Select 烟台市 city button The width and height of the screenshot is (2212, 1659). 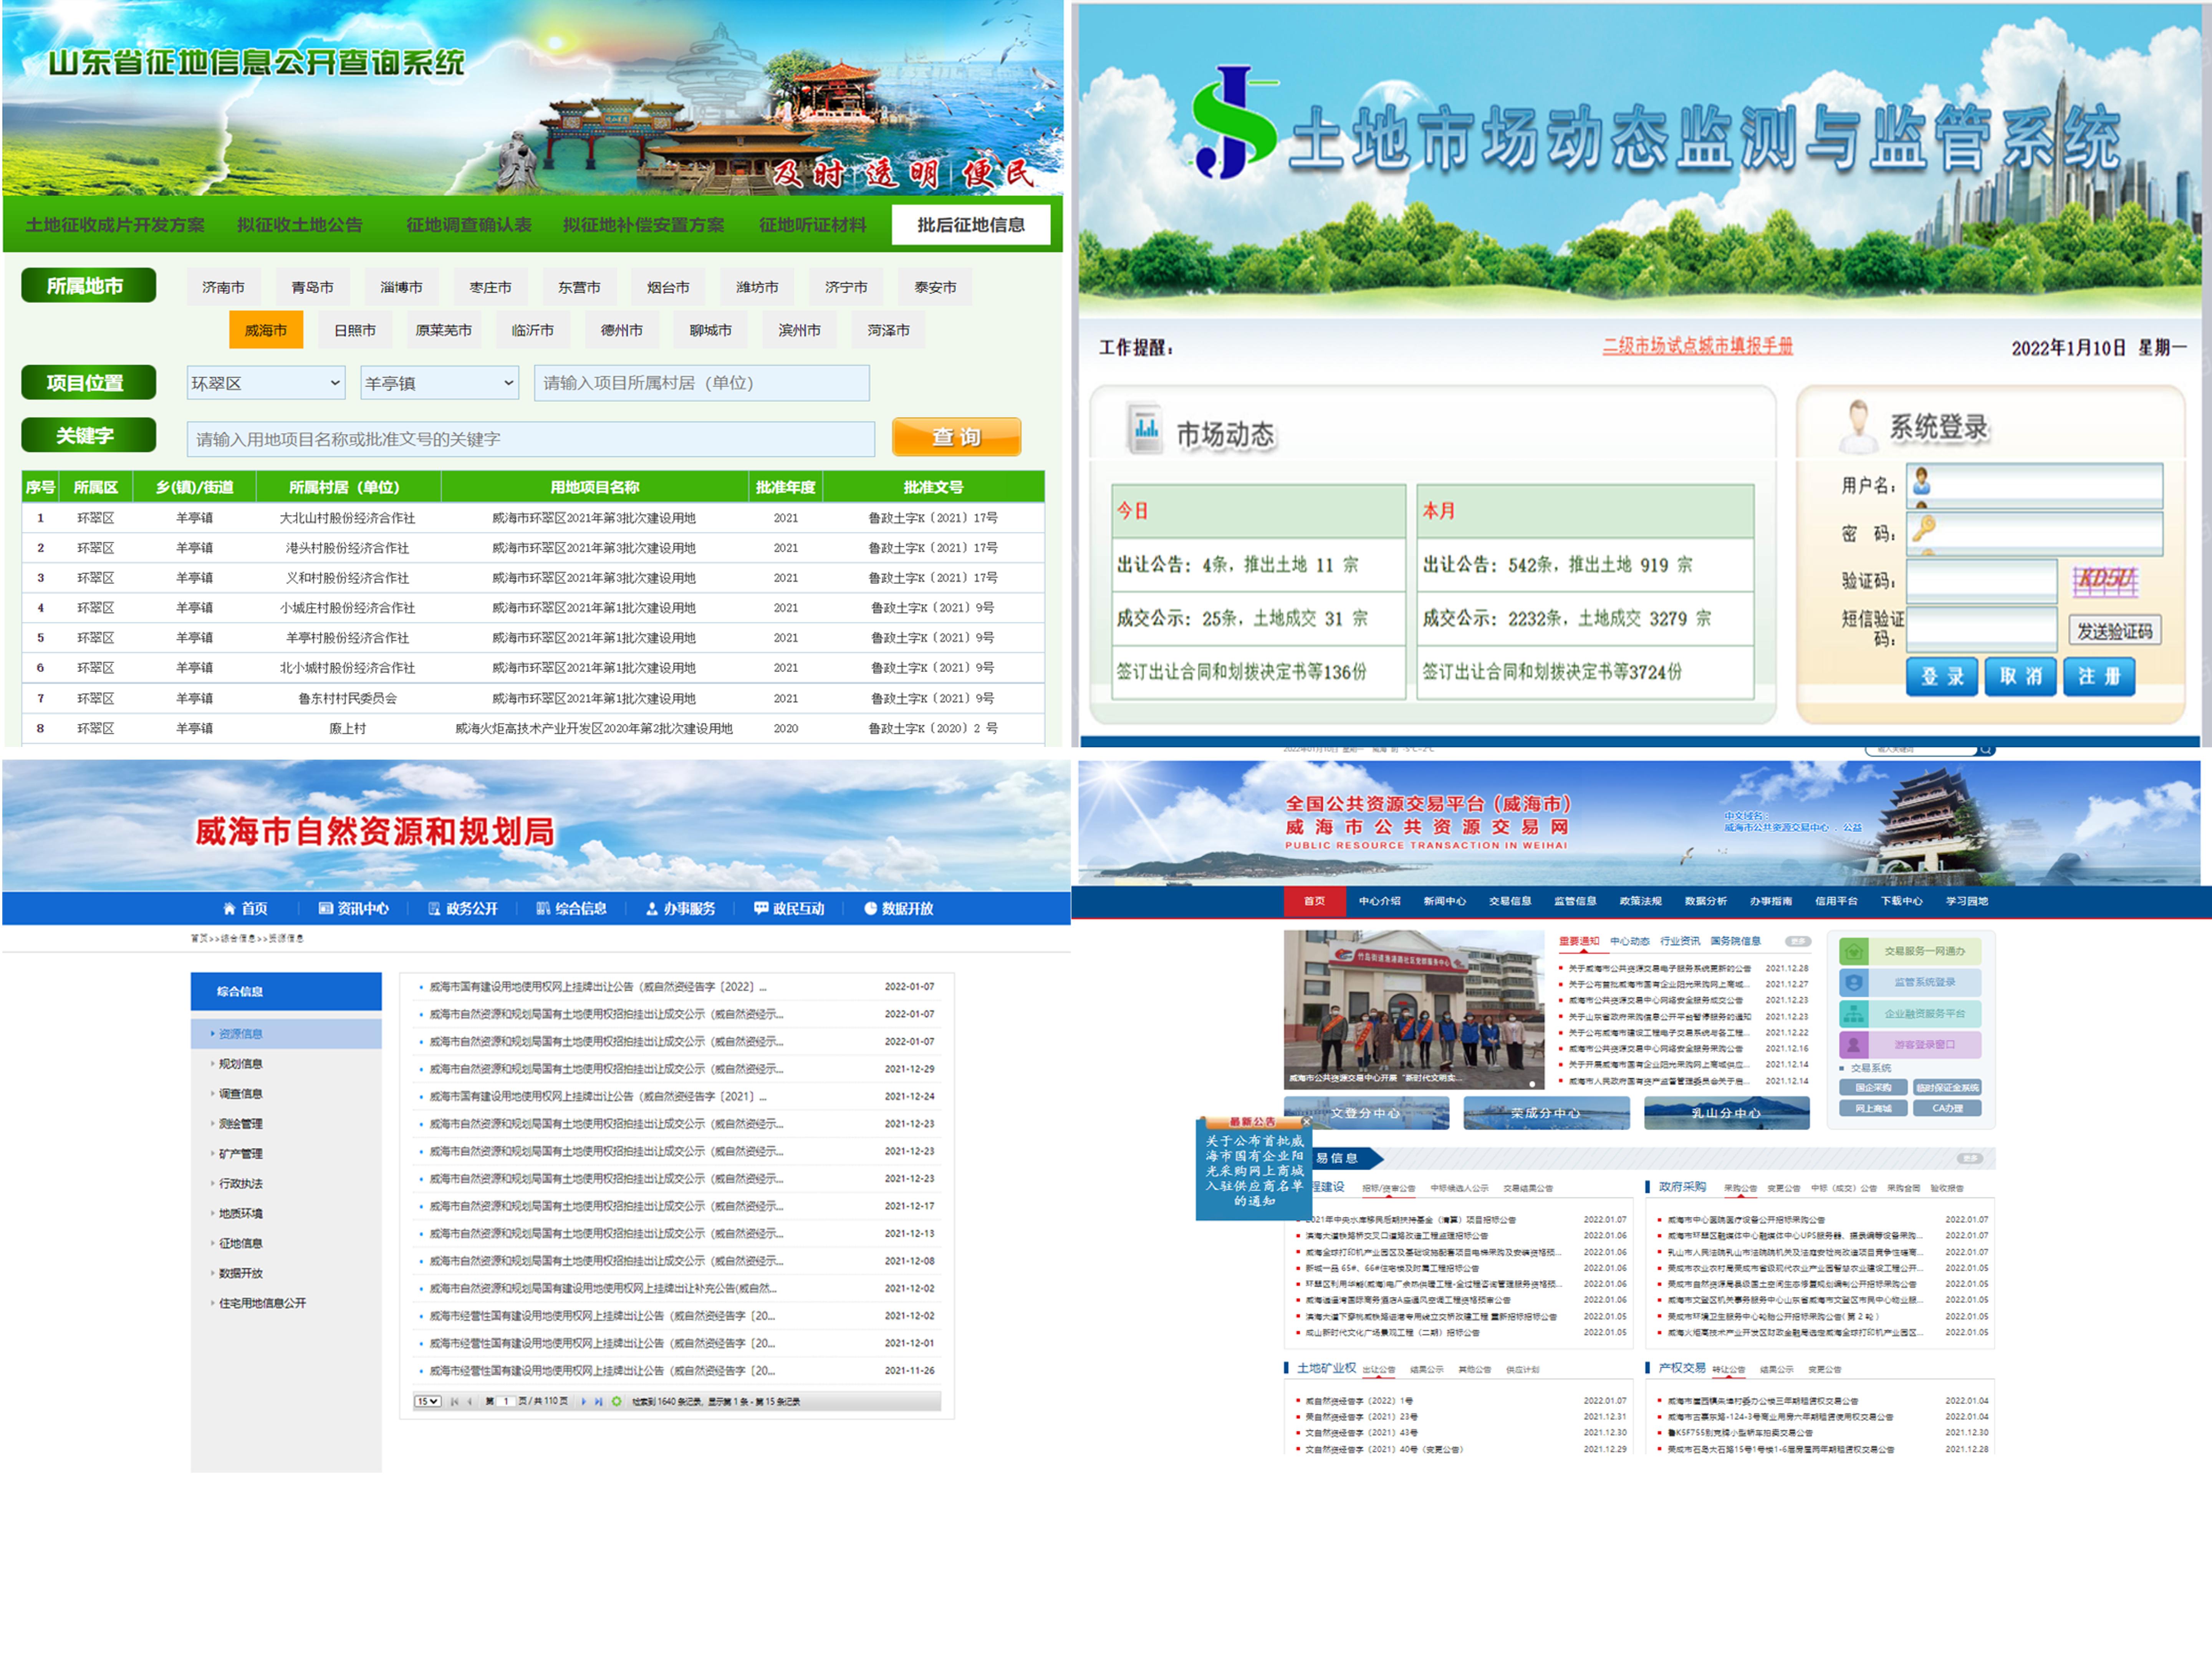[668, 287]
